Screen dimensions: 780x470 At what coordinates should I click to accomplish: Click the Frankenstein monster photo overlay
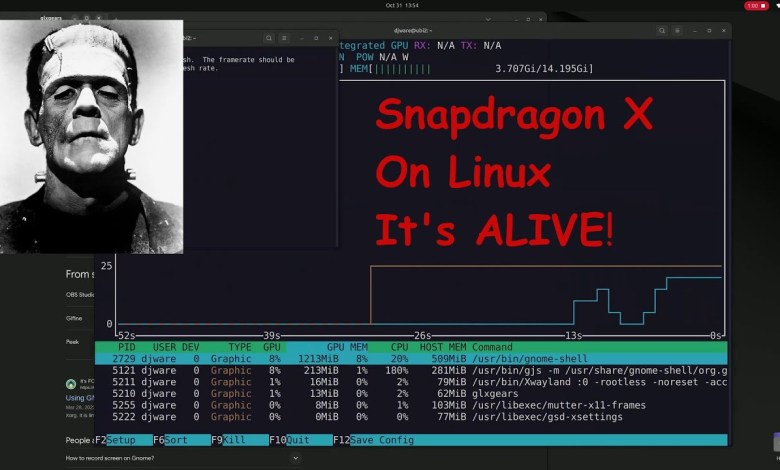(92, 137)
